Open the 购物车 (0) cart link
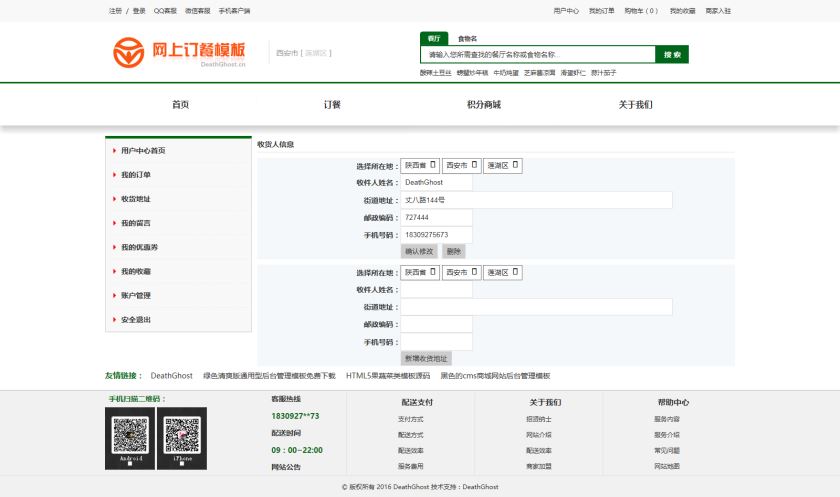Image resolution: width=840 pixels, height=497 pixels. (641, 11)
